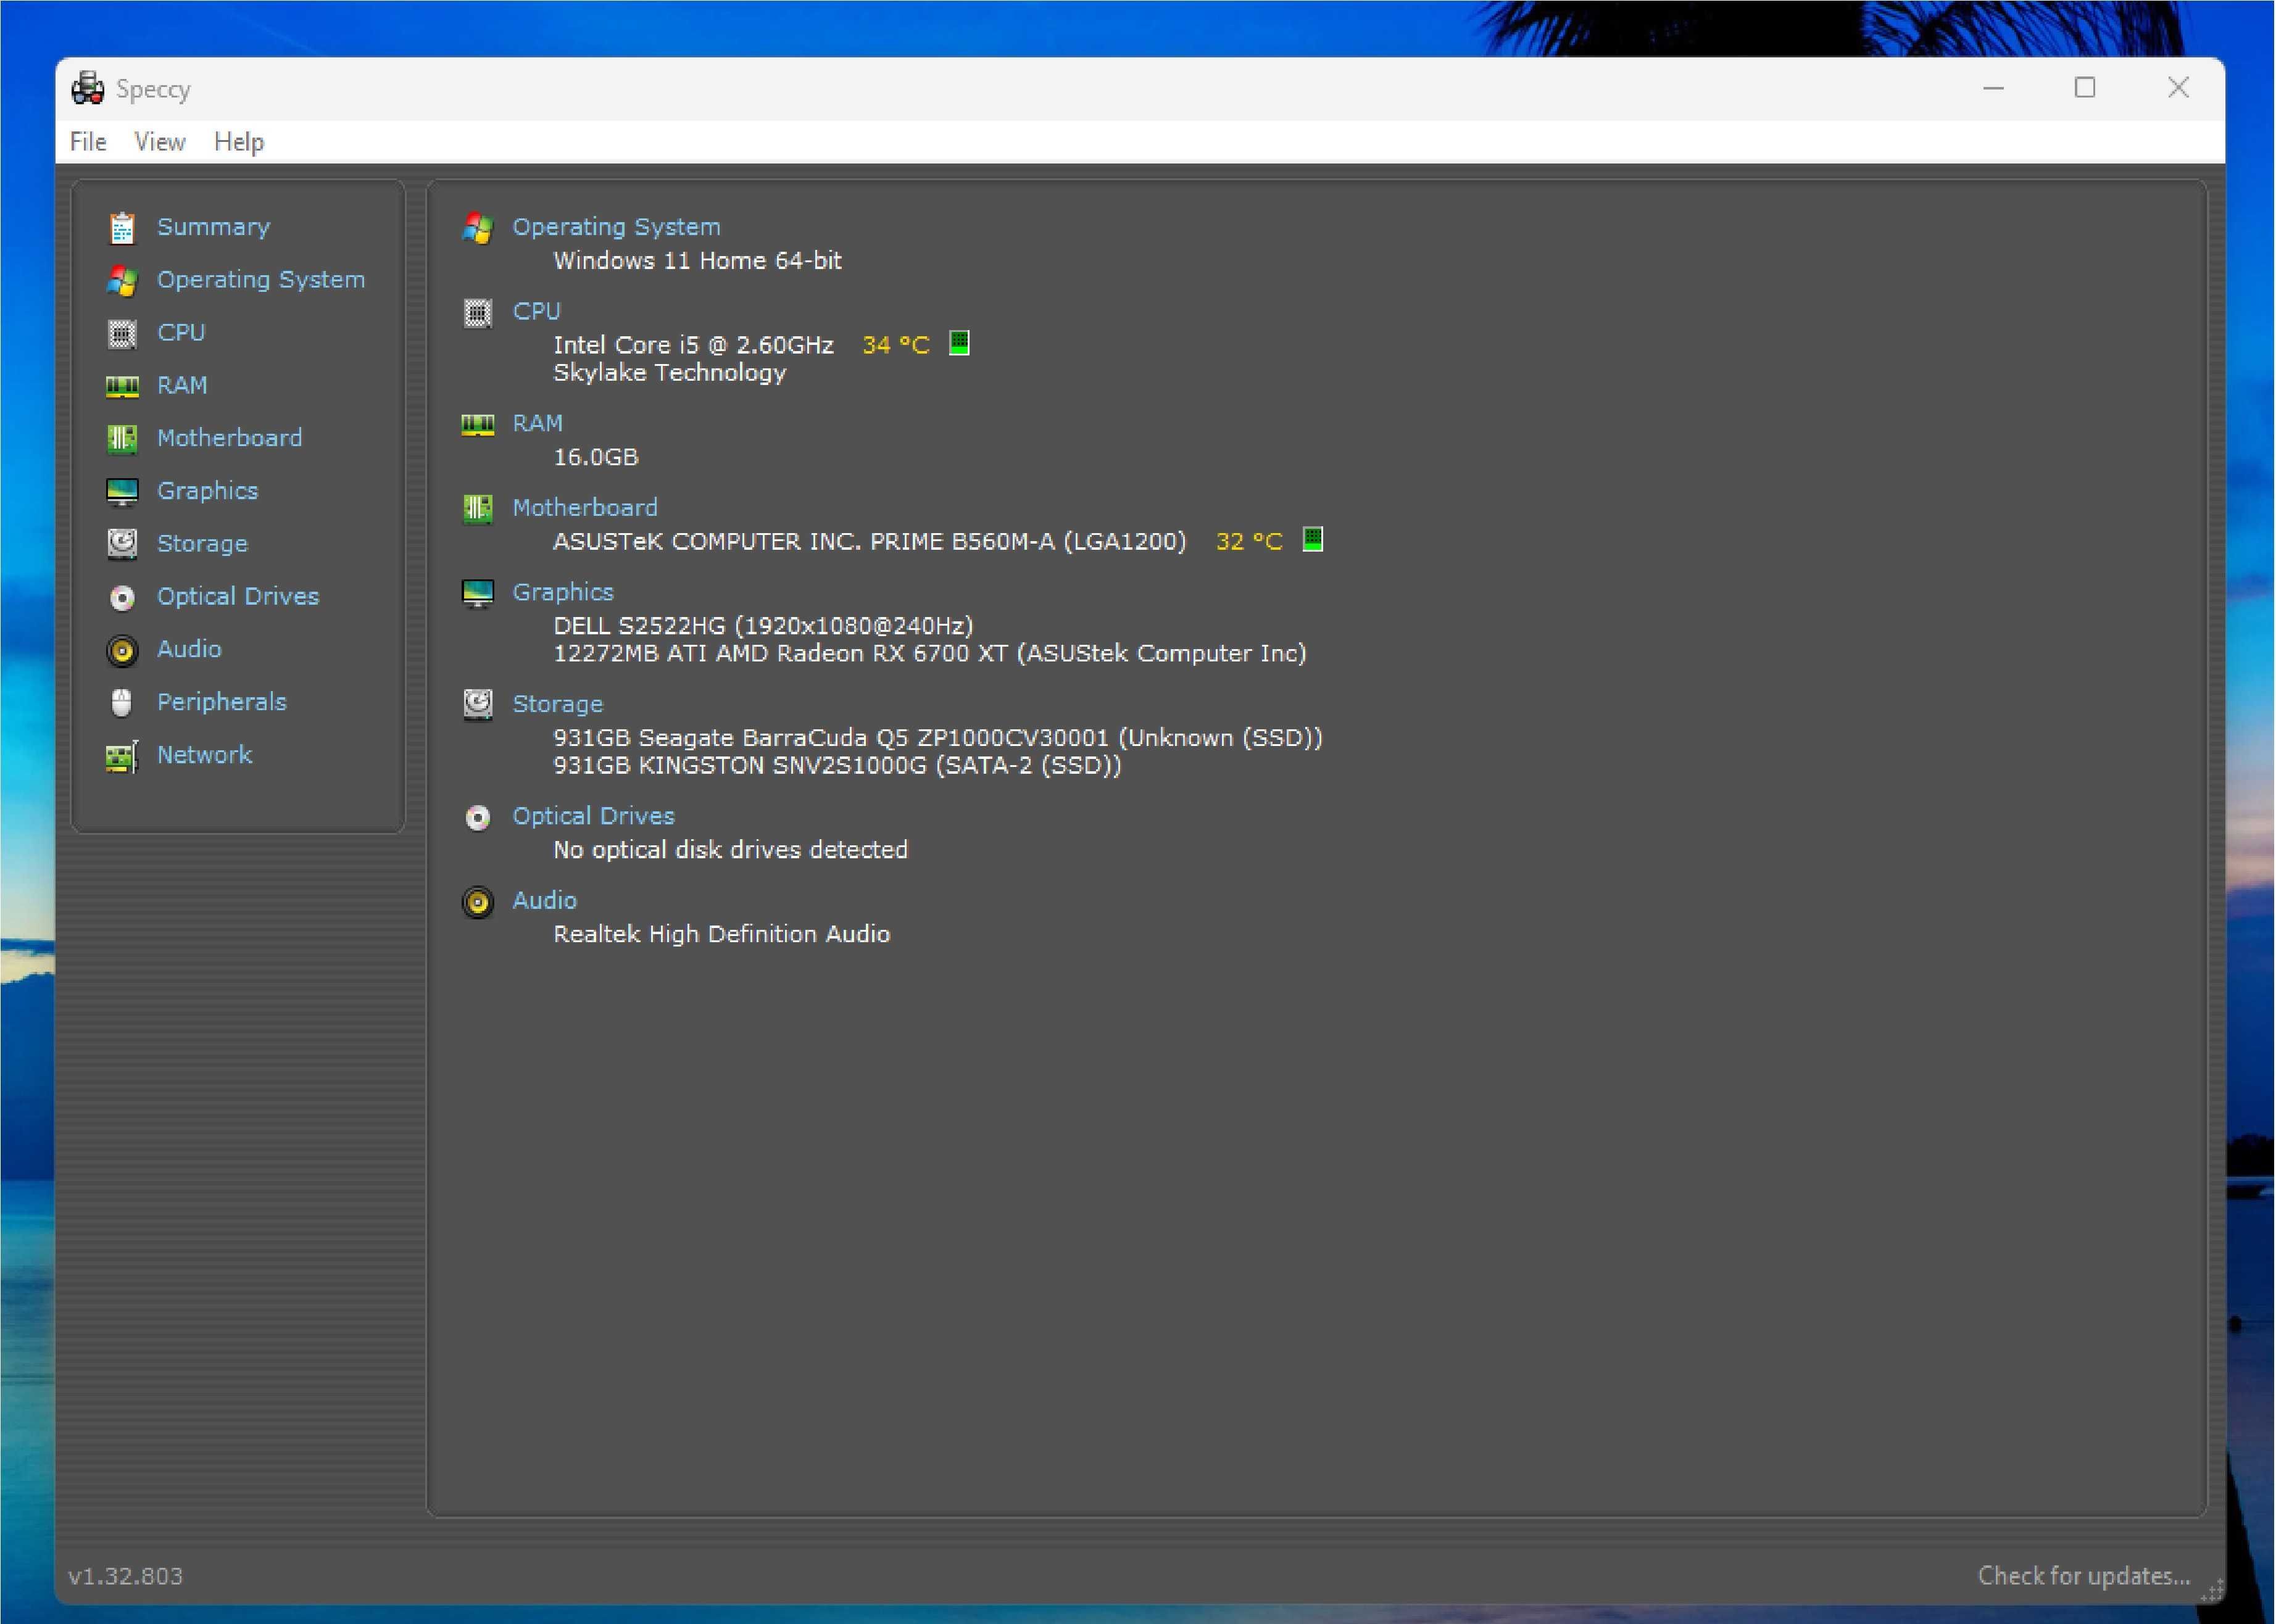The image size is (2276, 1624).
Task: Click the Motherboard icon in sidebar
Action: (x=122, y=439)
